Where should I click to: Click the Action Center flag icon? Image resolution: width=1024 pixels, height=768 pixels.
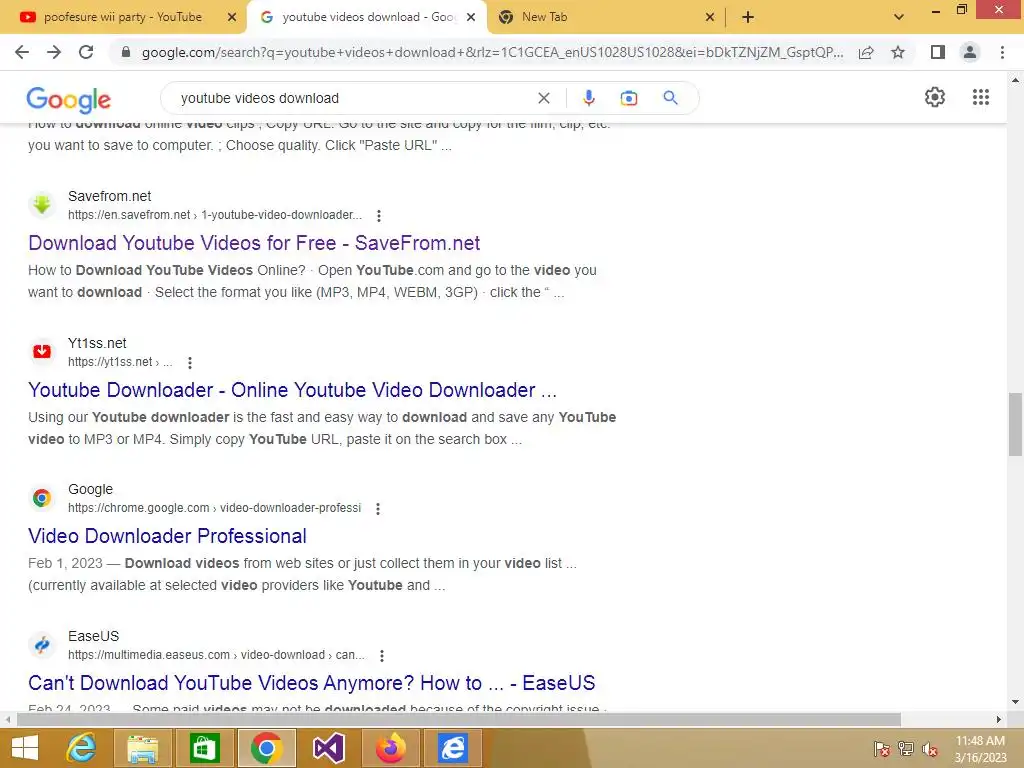tap(882, 749)
